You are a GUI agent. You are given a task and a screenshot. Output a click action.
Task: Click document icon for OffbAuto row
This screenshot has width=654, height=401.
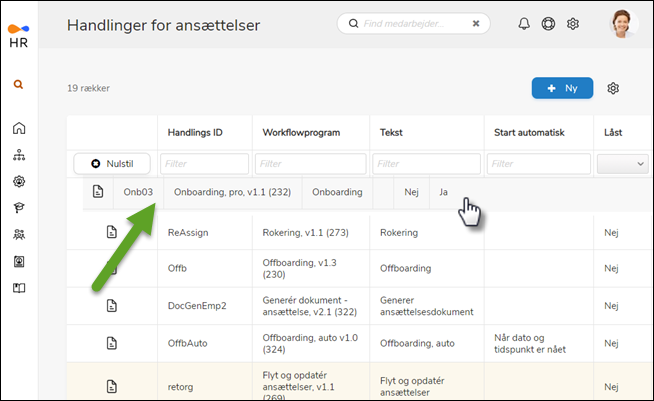point(113,343)
